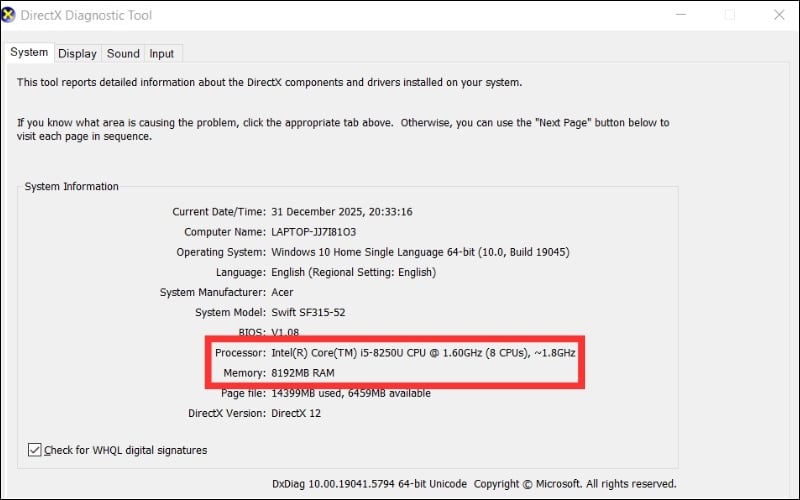Image resolution: width=800 pixels, height=500 pixels.
Task: Click the System tab
Action: [29, 52]
